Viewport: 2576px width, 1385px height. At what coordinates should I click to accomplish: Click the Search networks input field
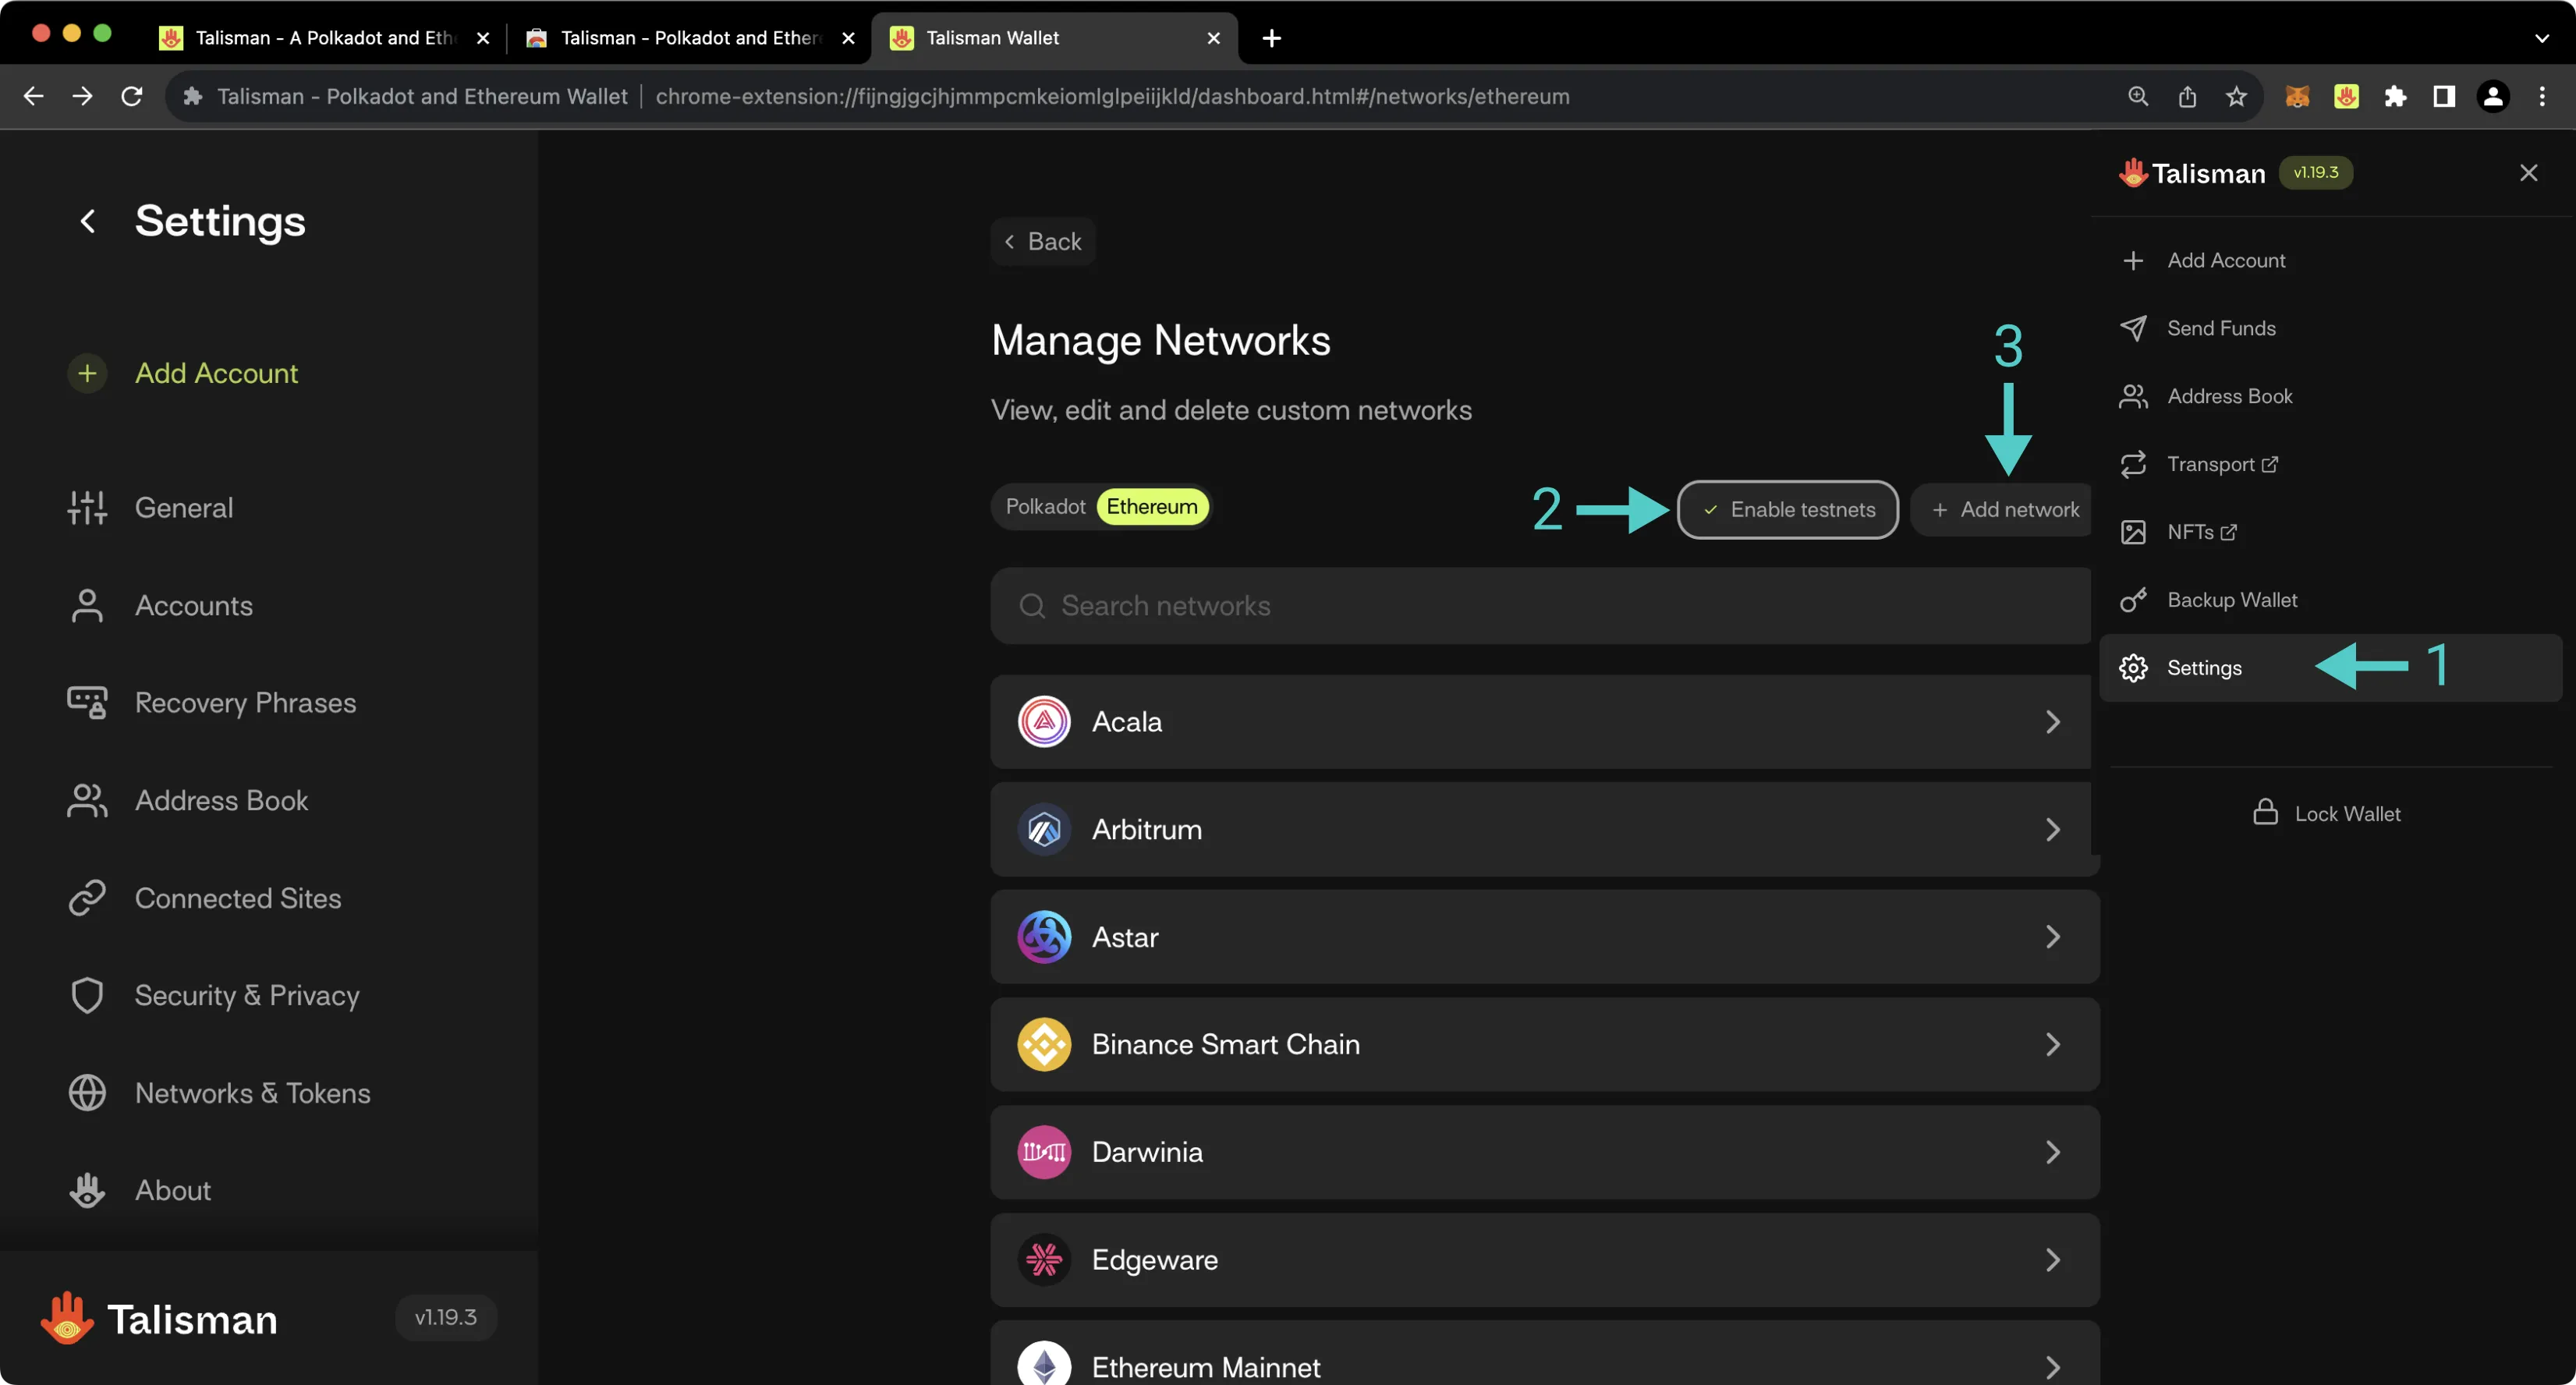click(x=1540, y=606)
